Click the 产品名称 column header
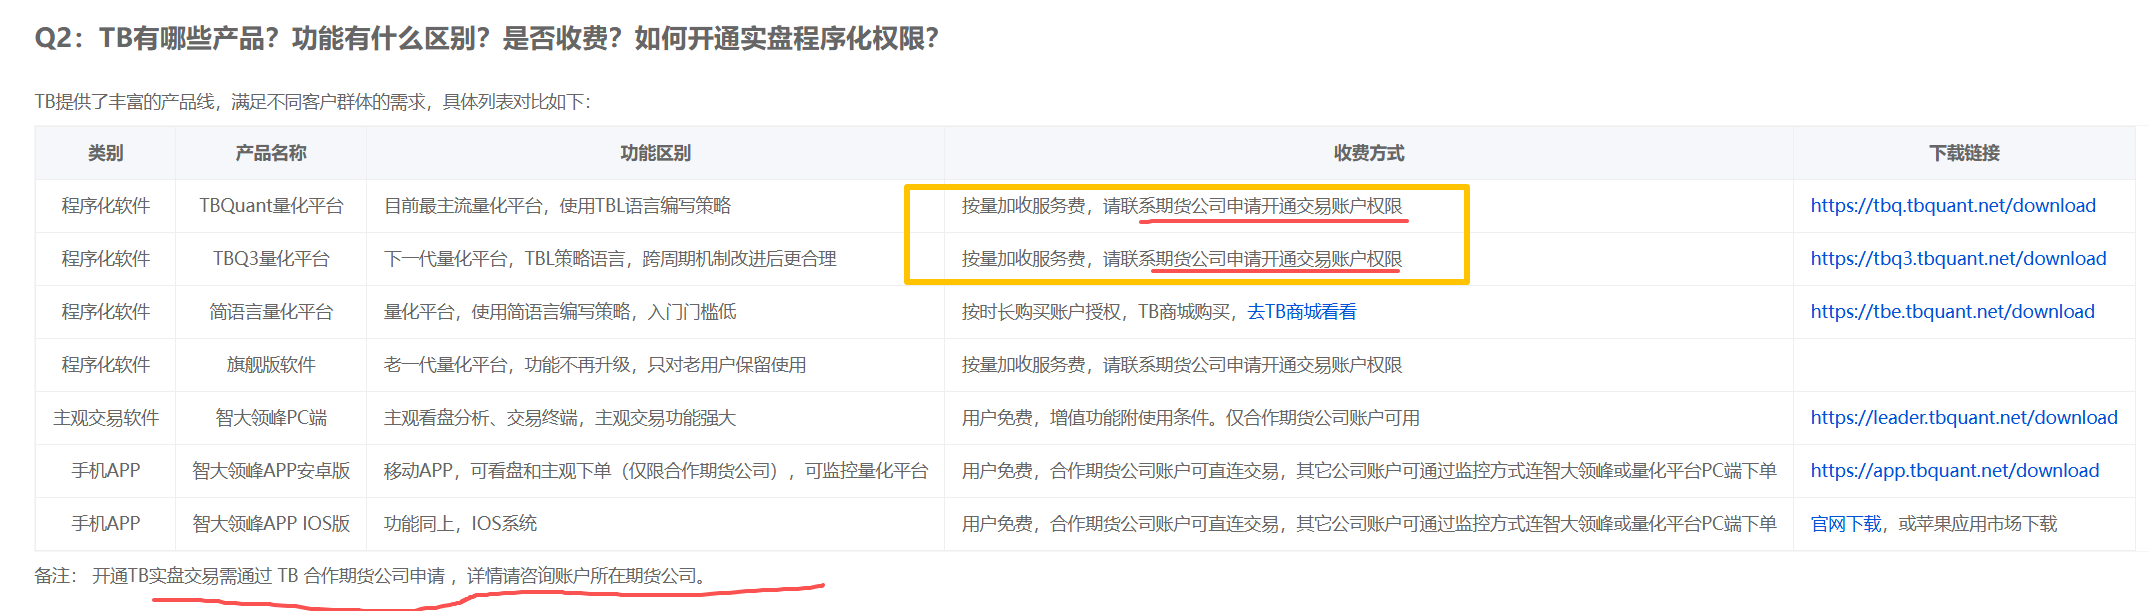This screenshot has height=611, width=2149. [x=270, y=153]
